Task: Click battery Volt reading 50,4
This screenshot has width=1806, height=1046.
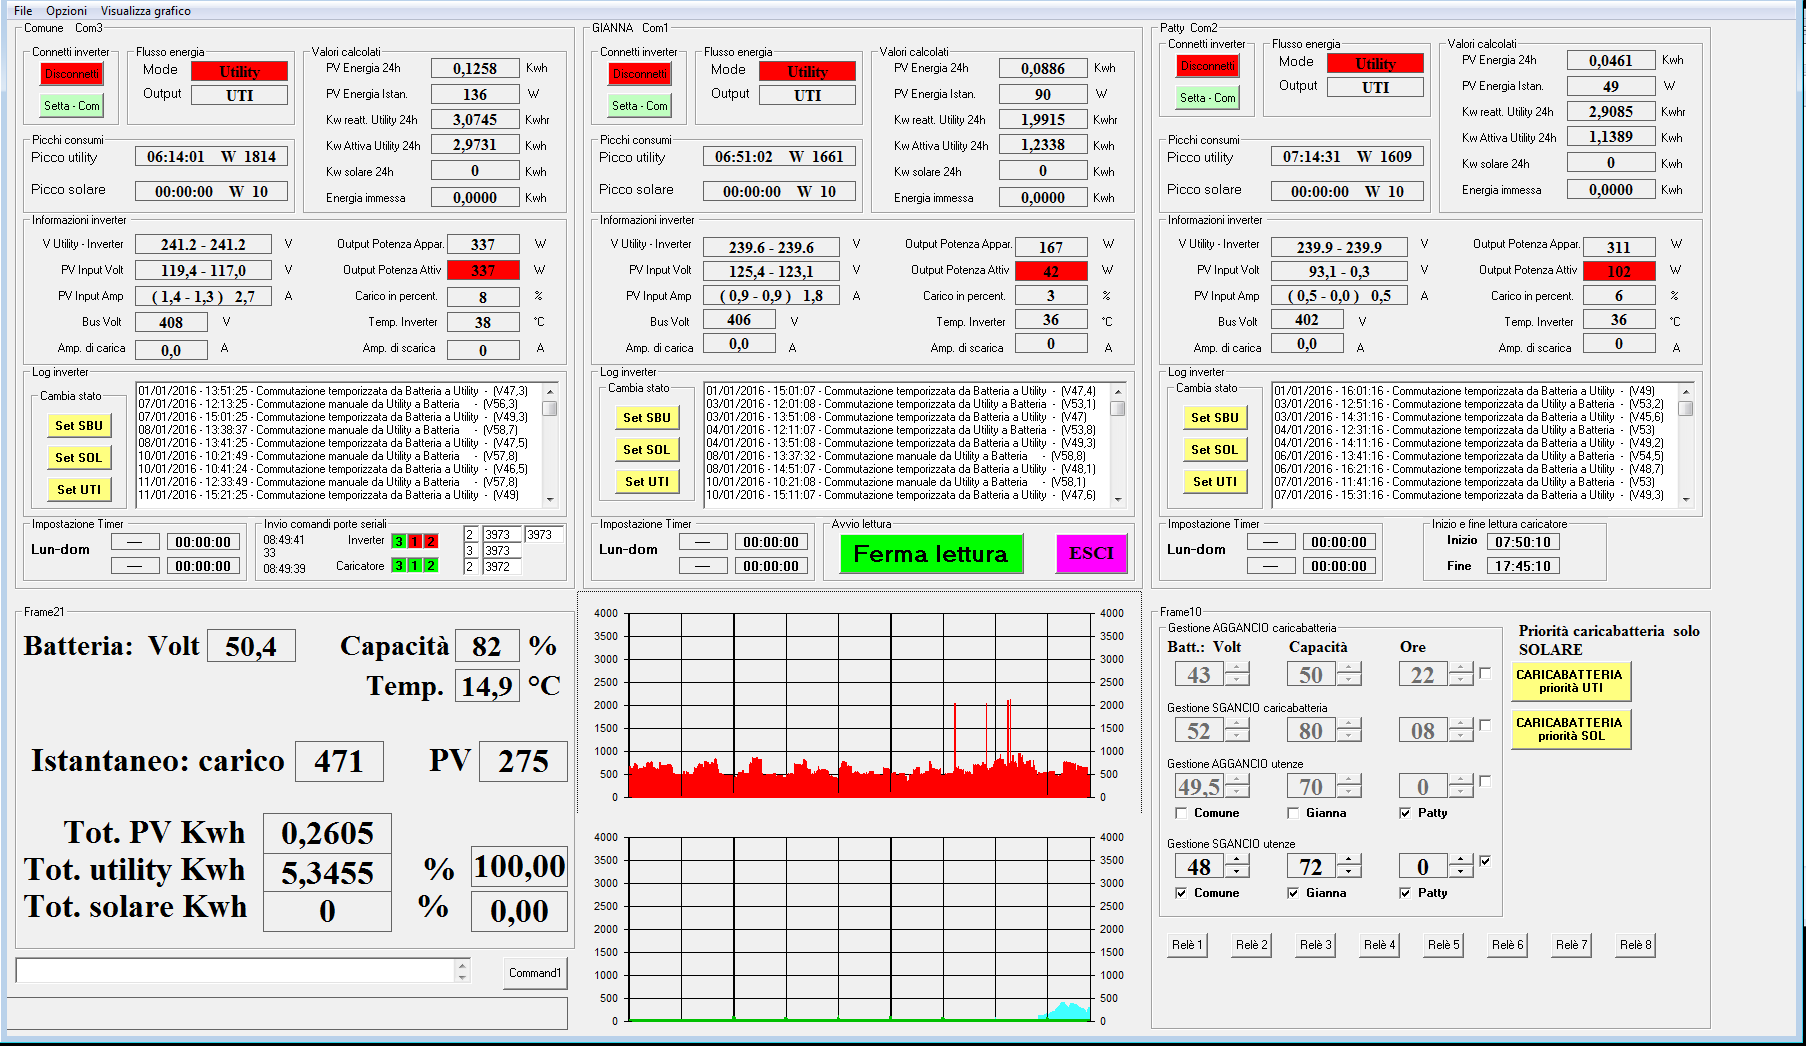Action: click(251, 646)
